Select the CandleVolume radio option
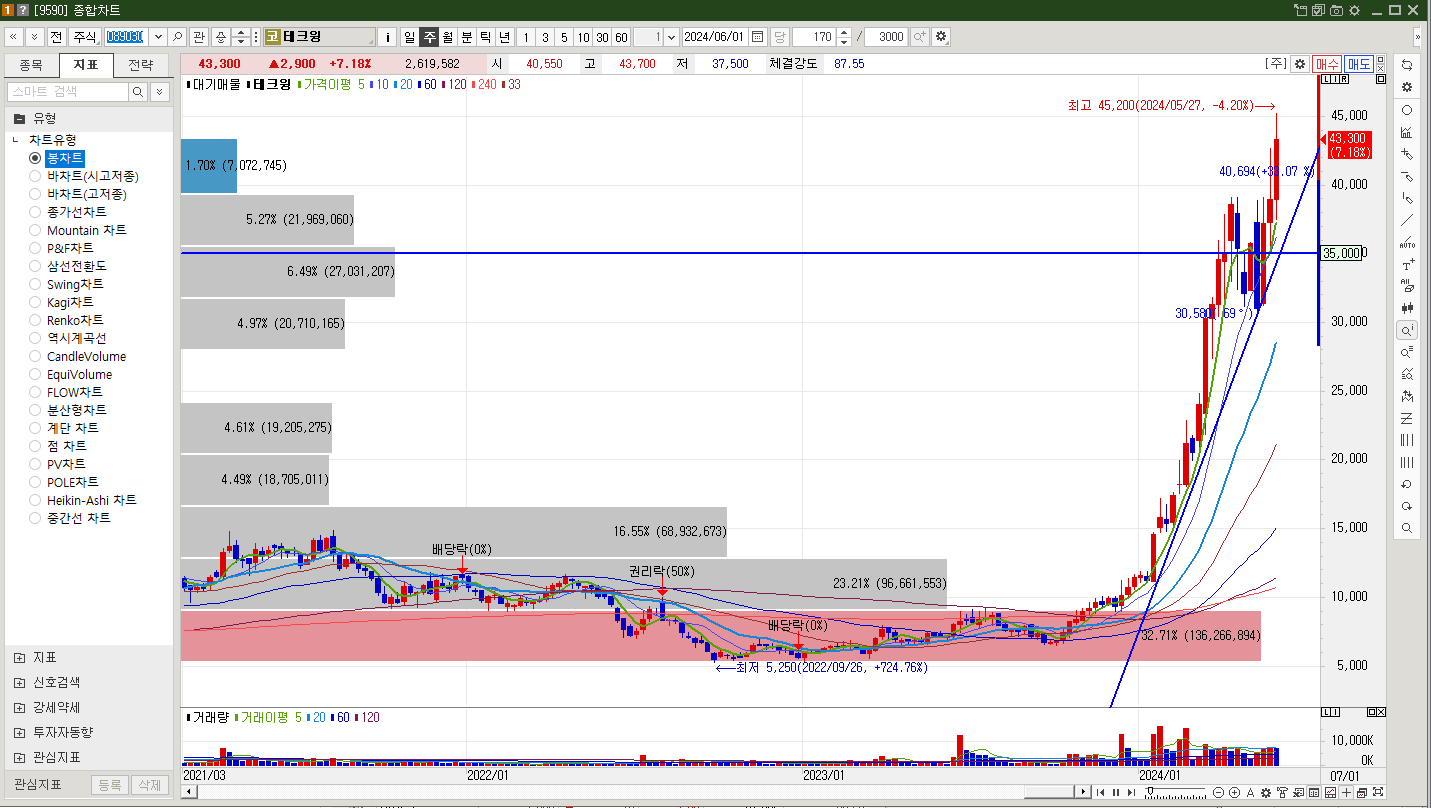The image size is (1431, 808). 35,356
